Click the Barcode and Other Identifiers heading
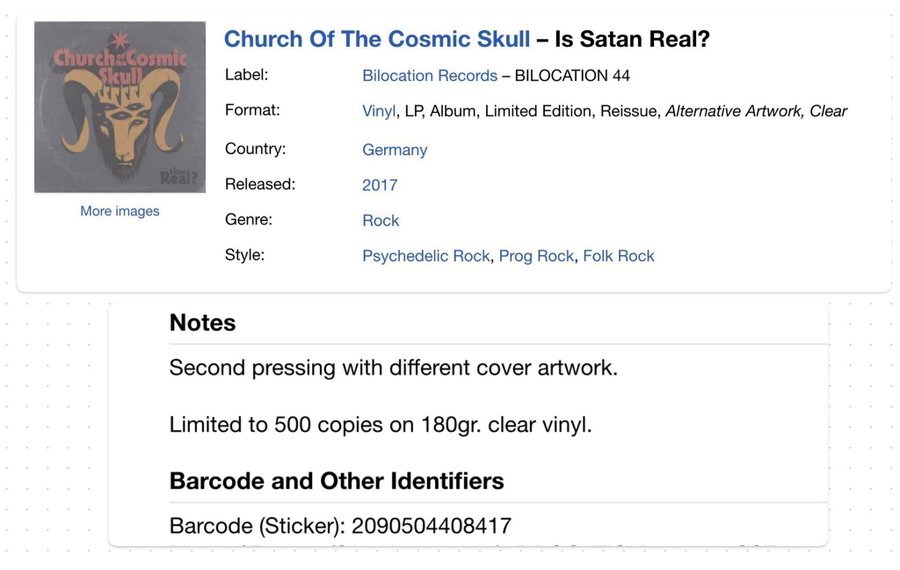 [336, 481]
